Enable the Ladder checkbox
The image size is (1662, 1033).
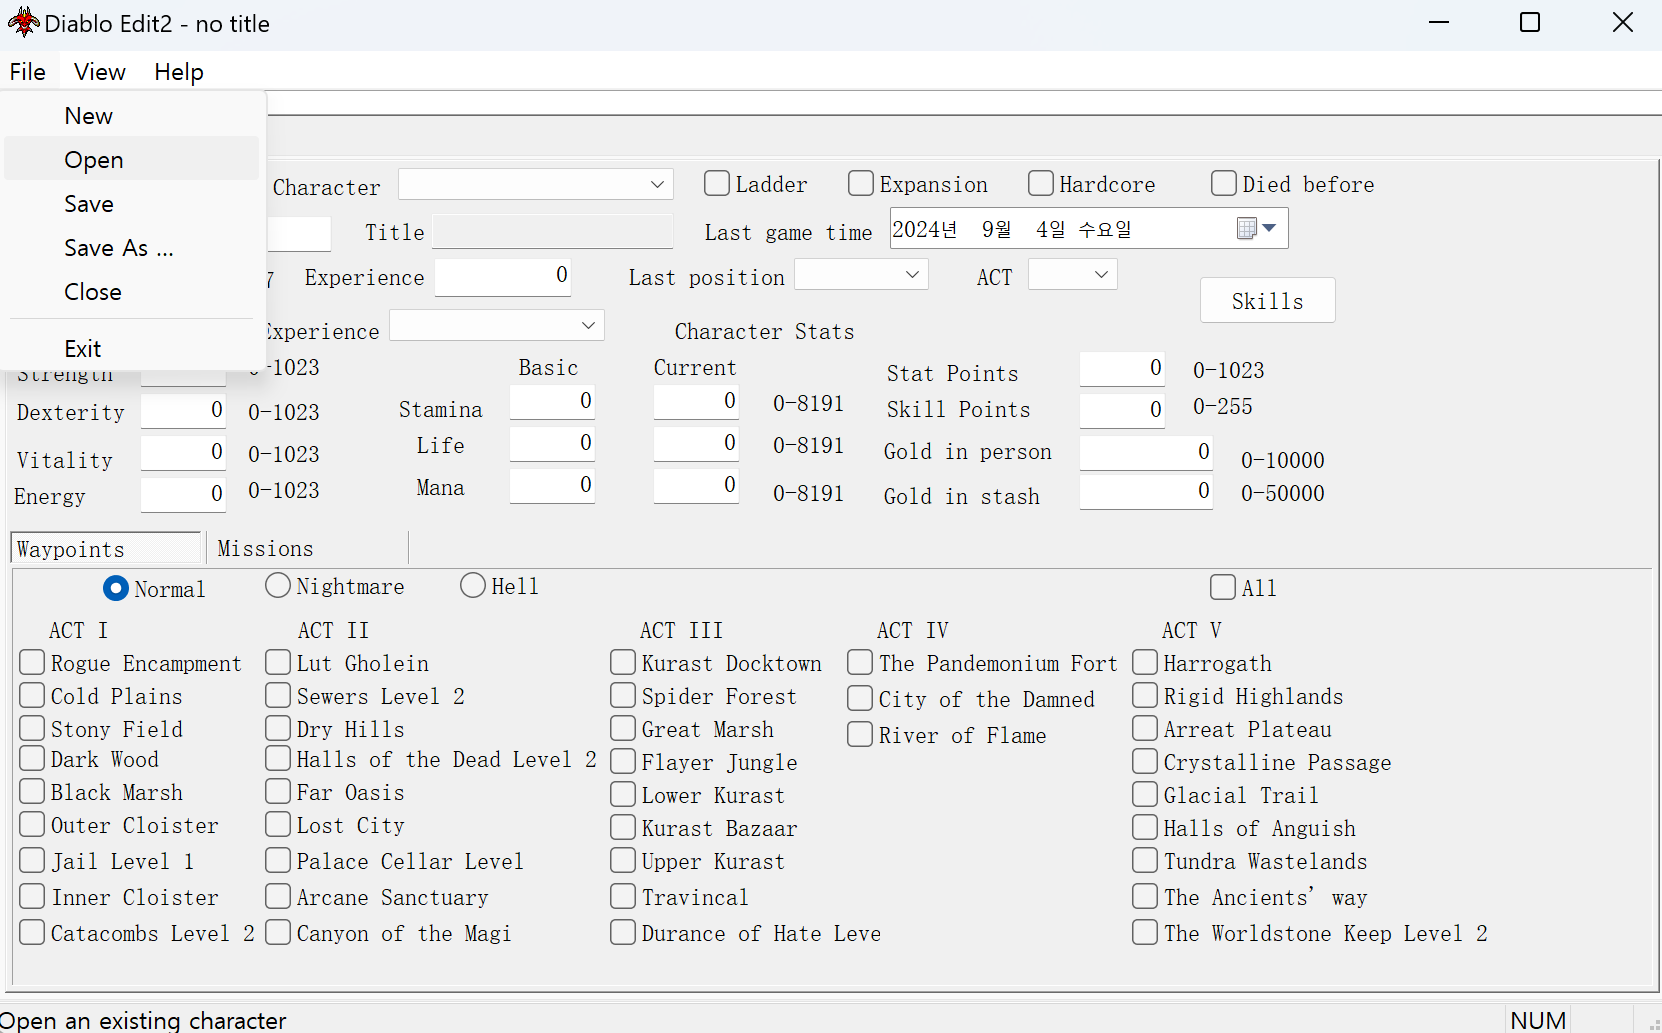[x=716, y=183]
